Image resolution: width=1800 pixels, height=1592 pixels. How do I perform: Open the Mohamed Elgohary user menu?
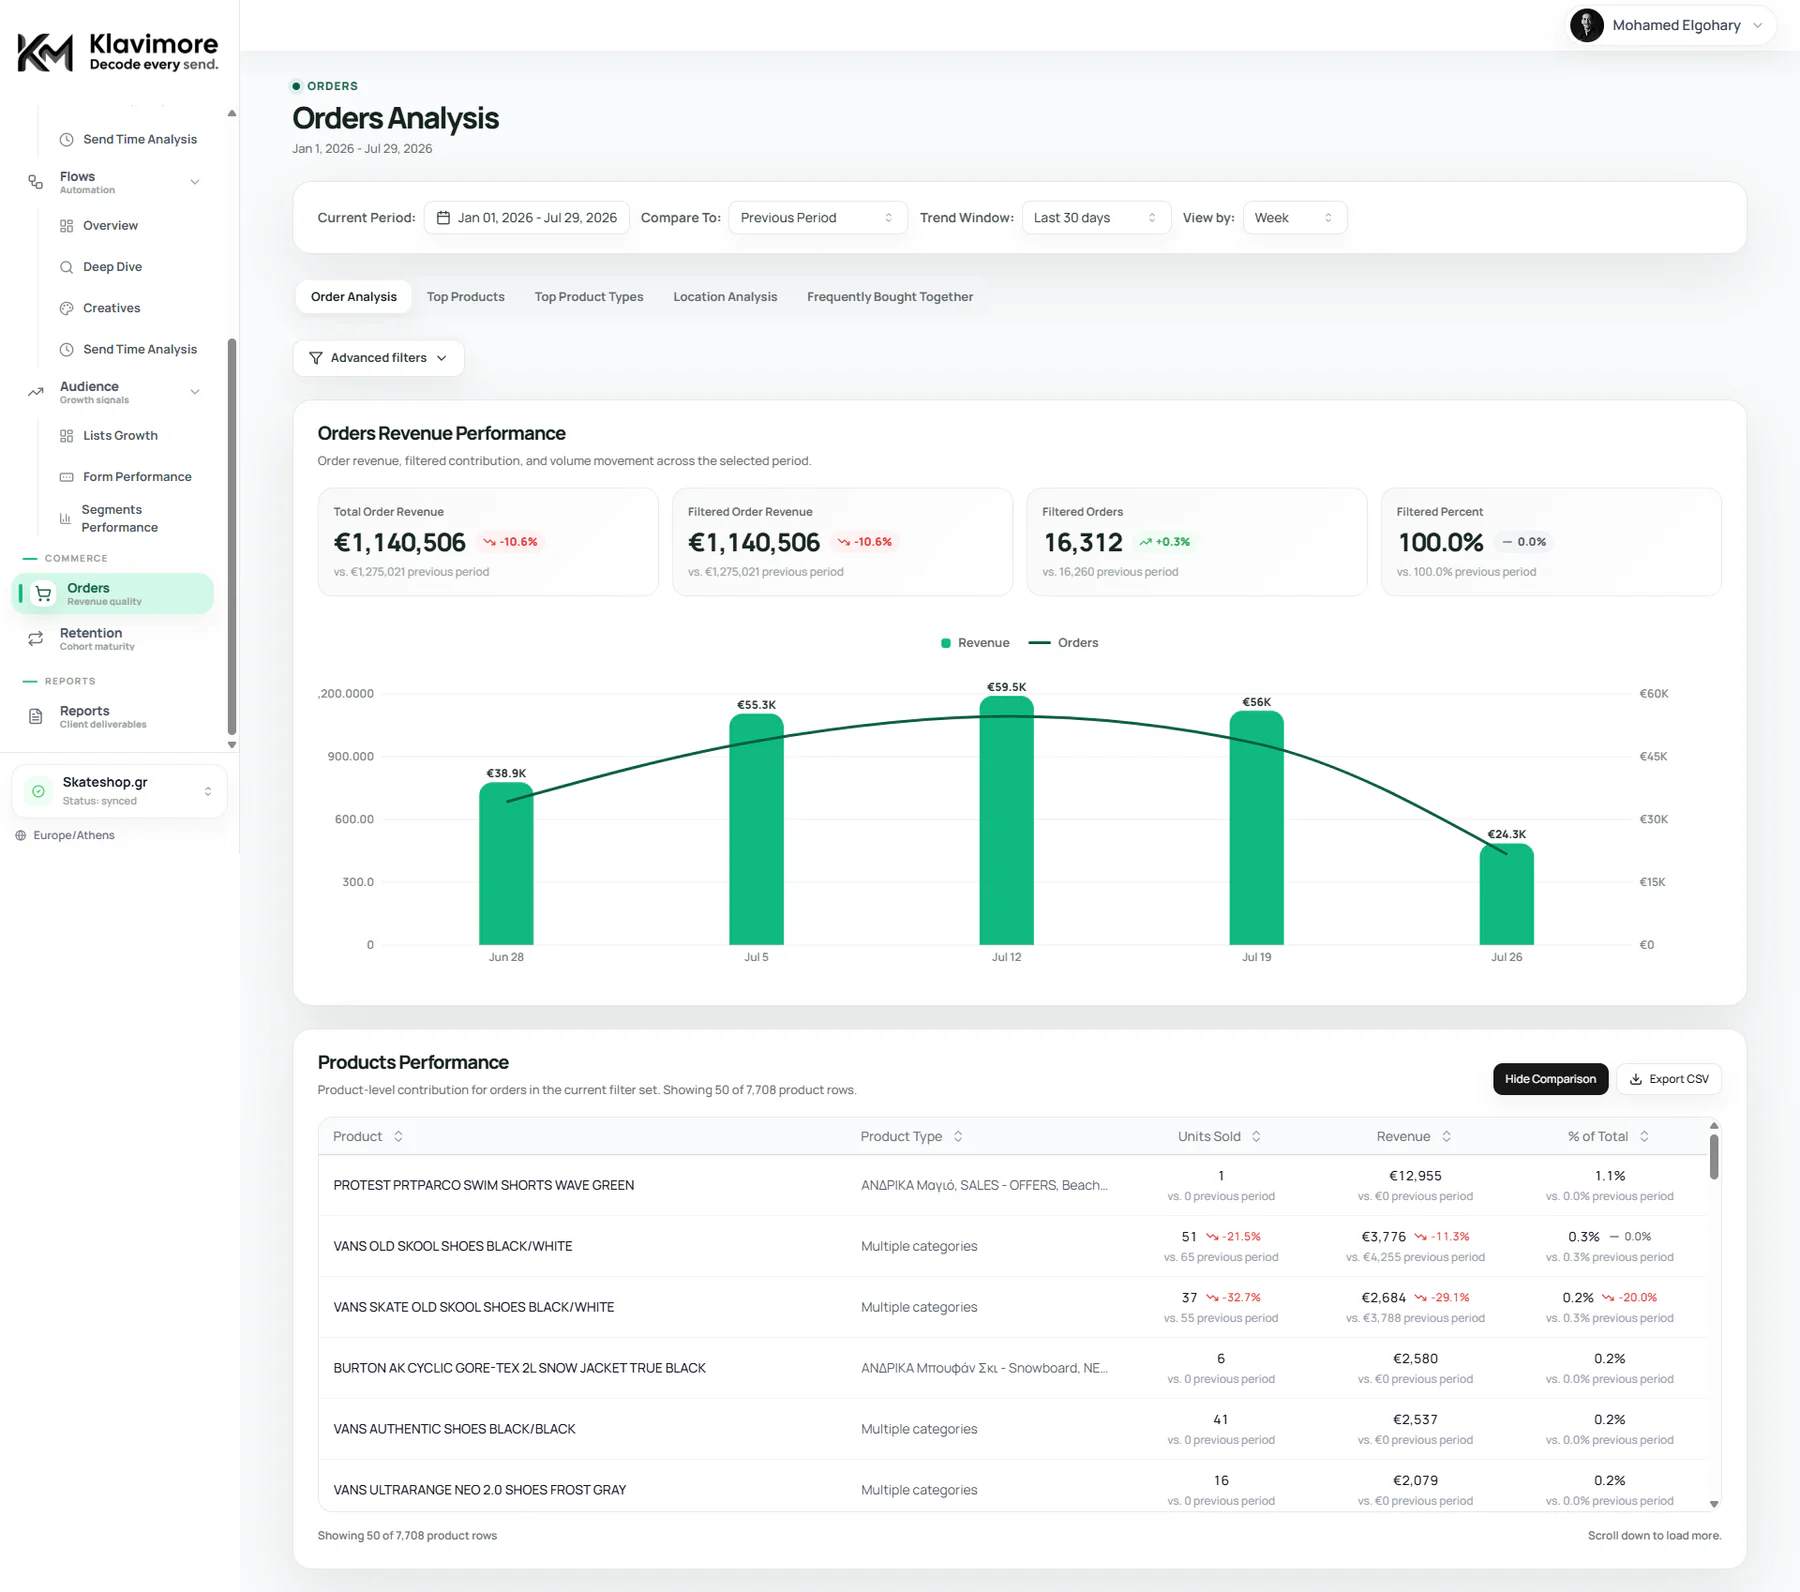point(1670,25)
